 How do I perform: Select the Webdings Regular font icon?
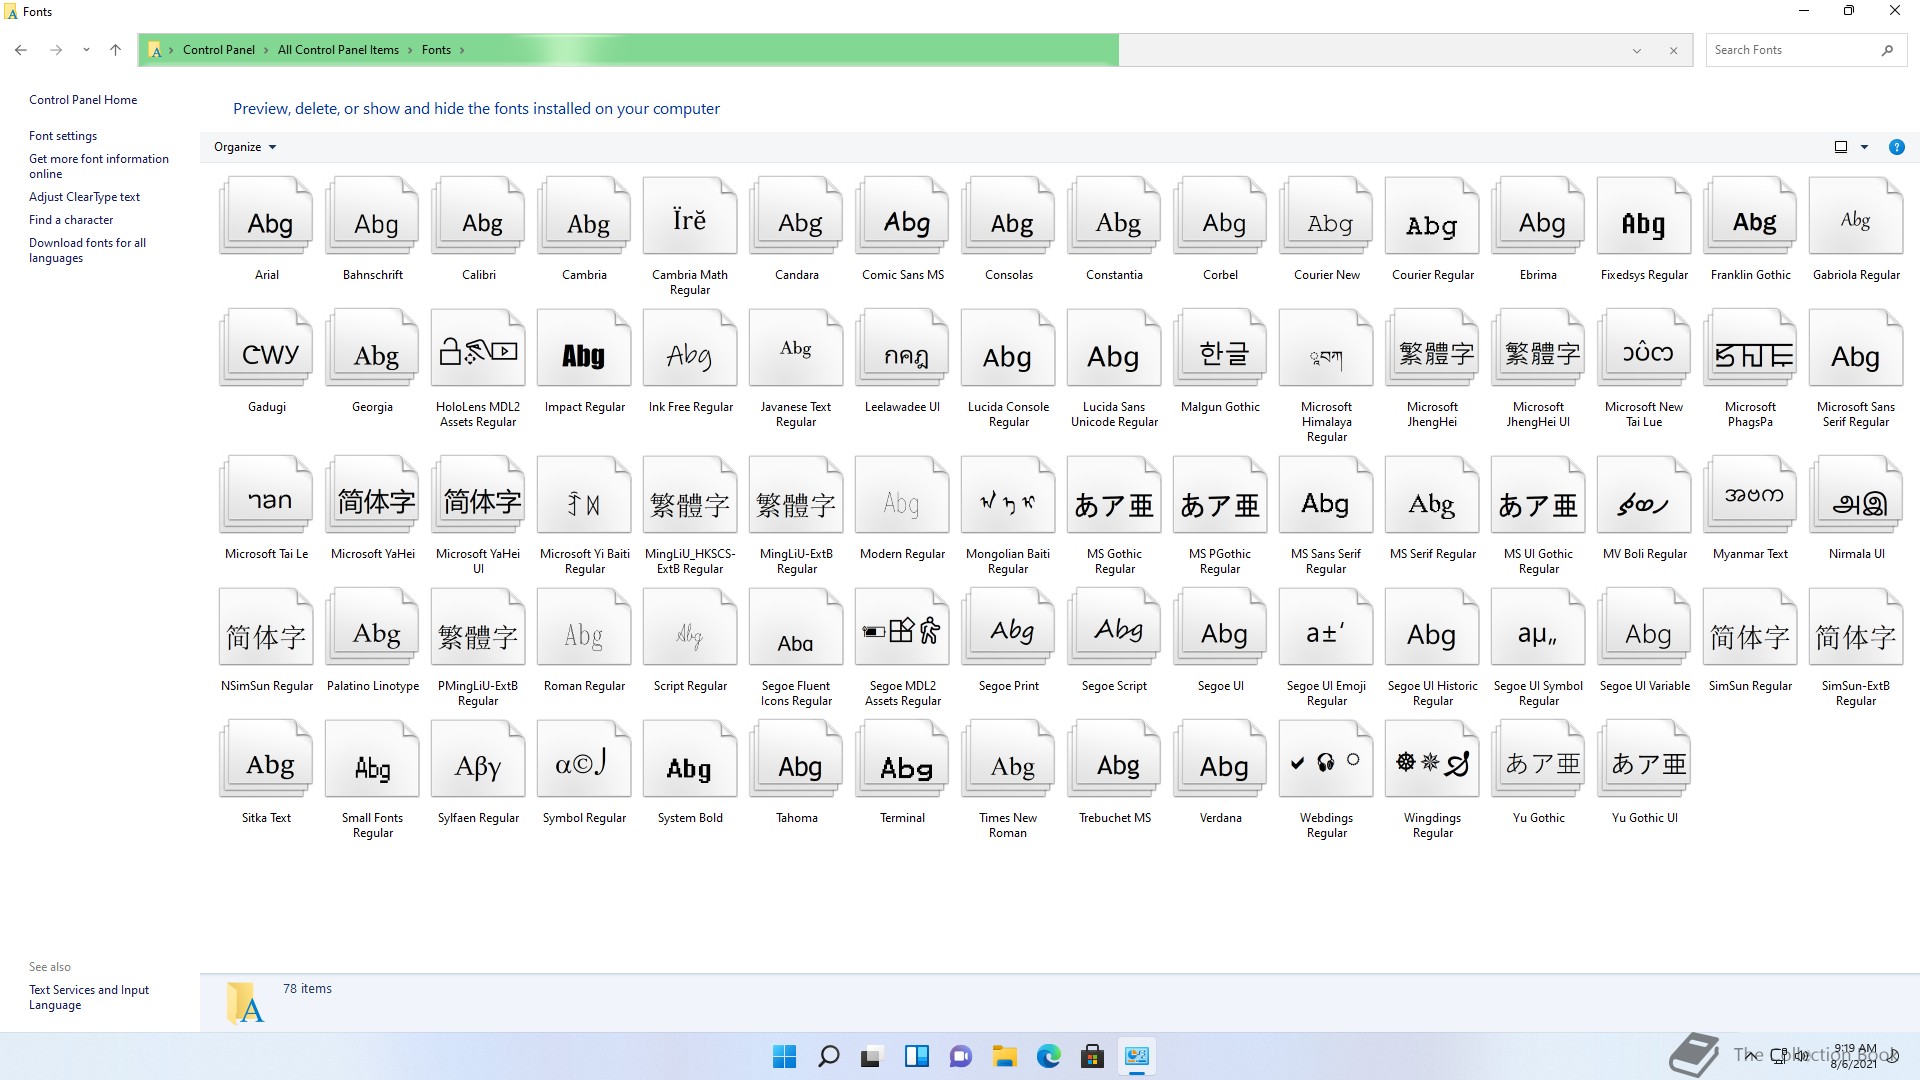pos(1327,760)
